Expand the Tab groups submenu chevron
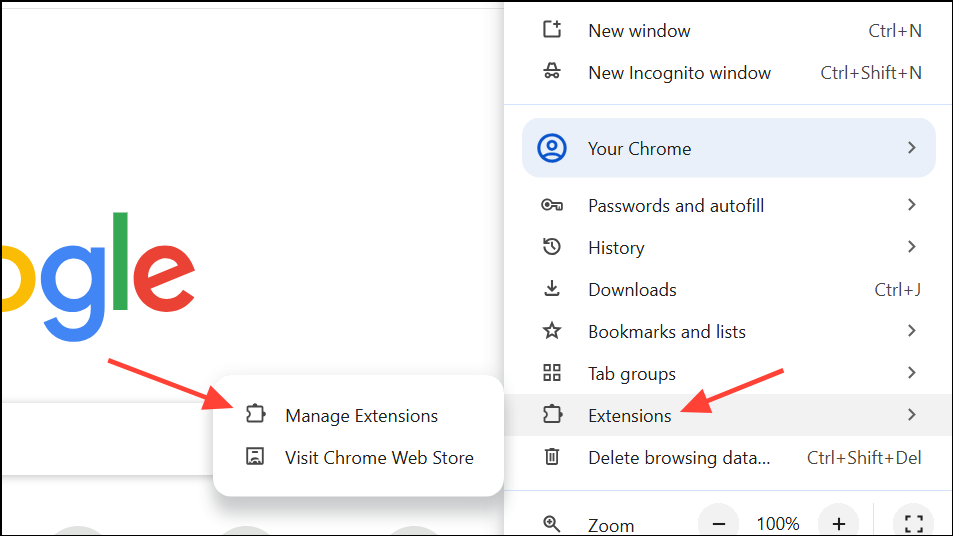This screenshot has width=953, height=536. (911, 373)
